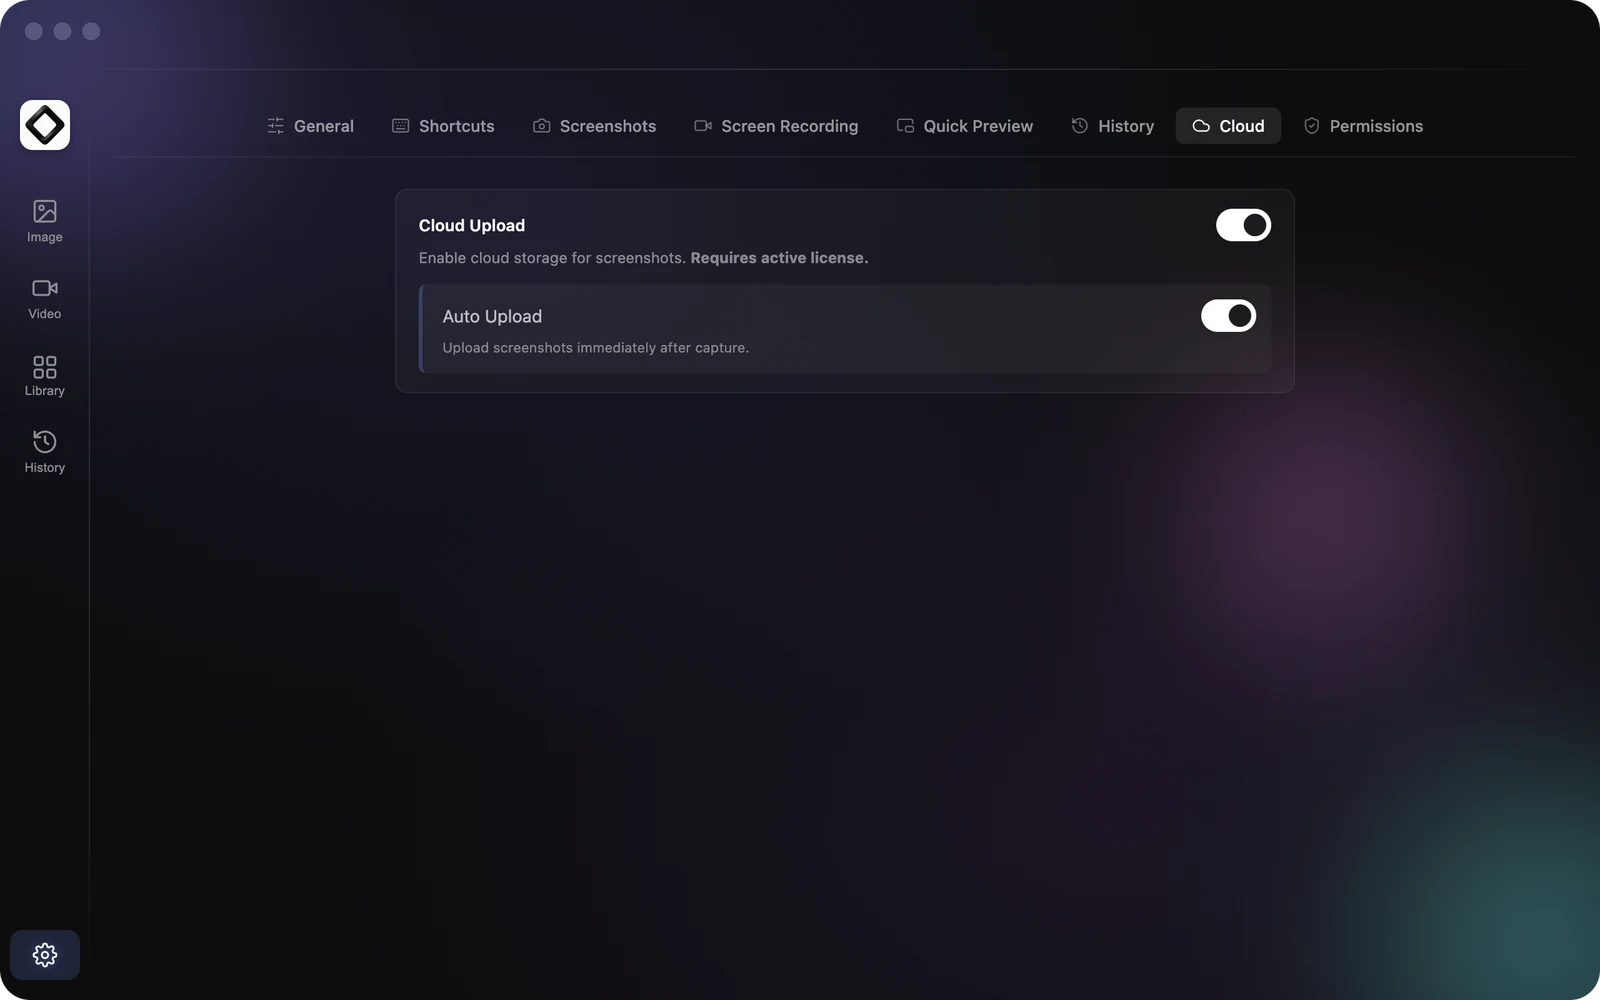Screen dimensions: 1600x1000
Task: Click the app logo in the sidebar
Action: pos(45,125)
